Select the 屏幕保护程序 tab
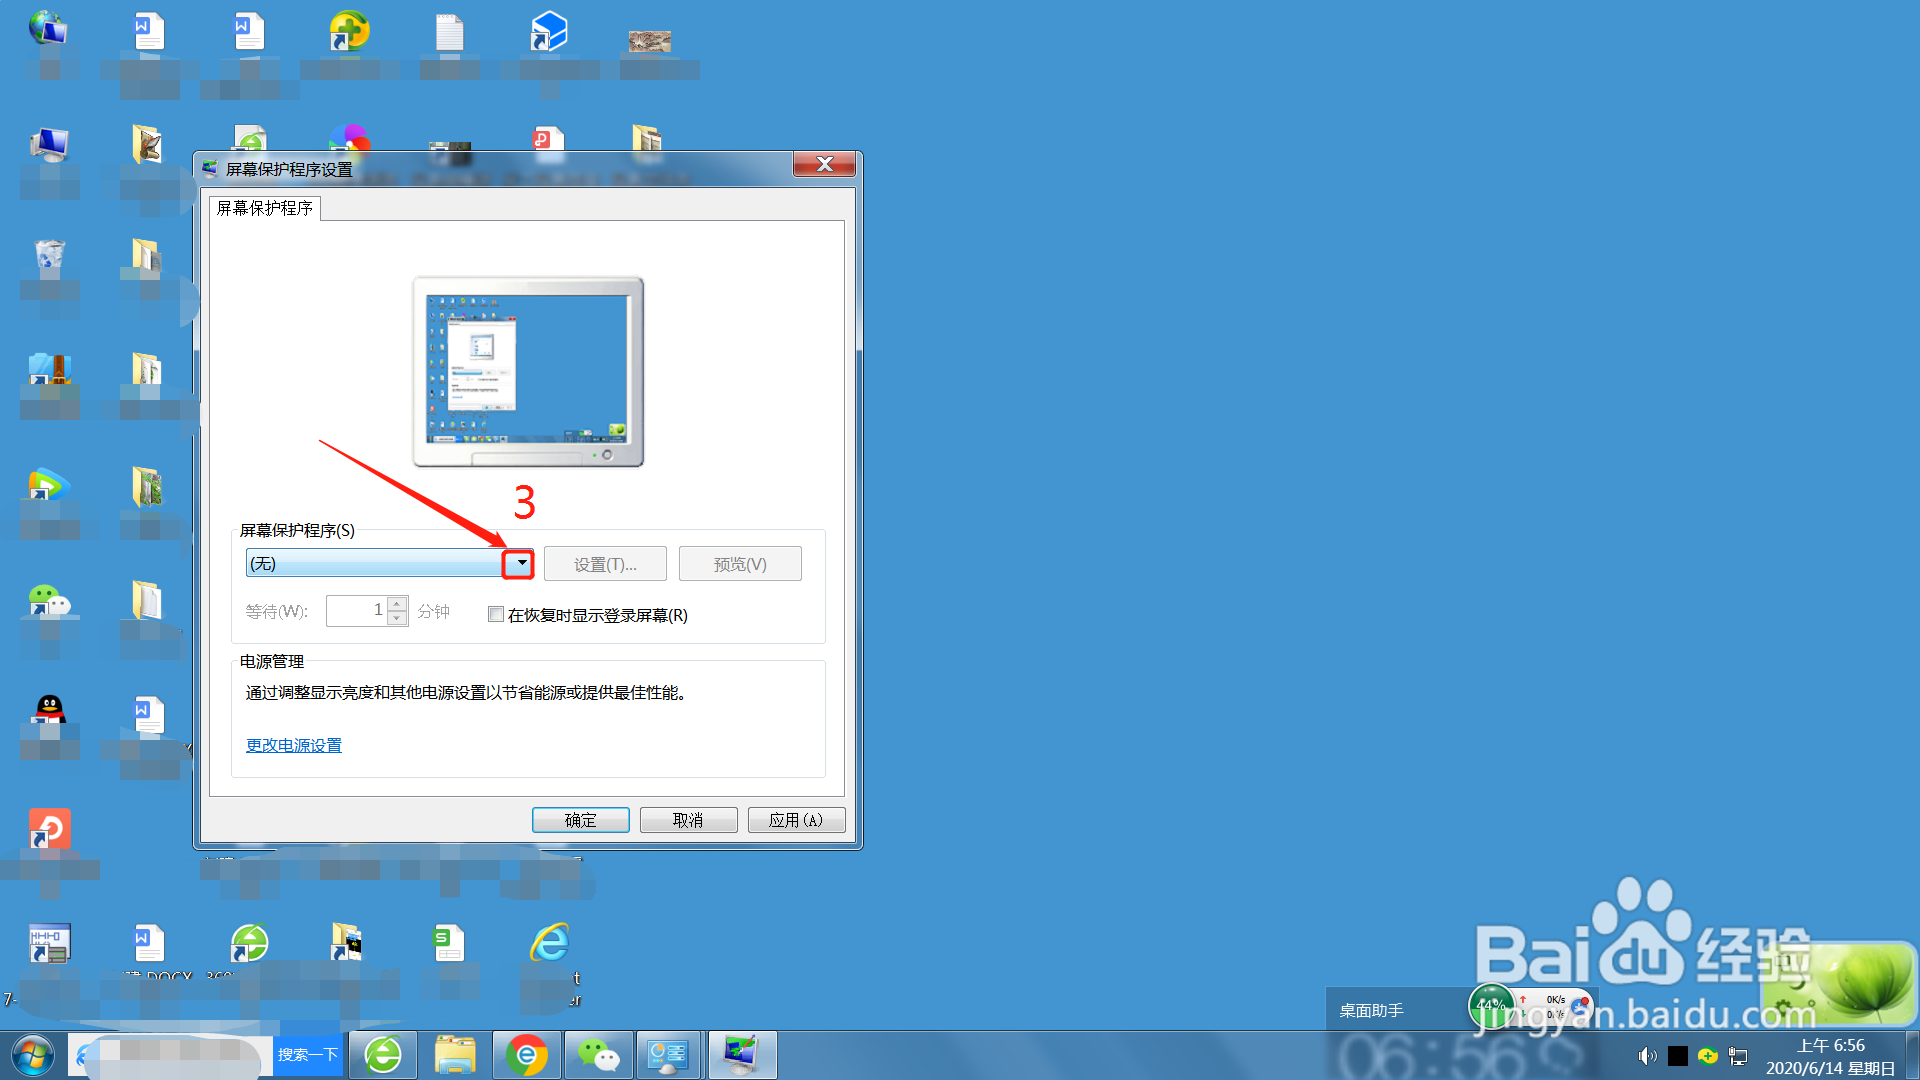The image size is (1920, 1080). click(x=265, y=208)
